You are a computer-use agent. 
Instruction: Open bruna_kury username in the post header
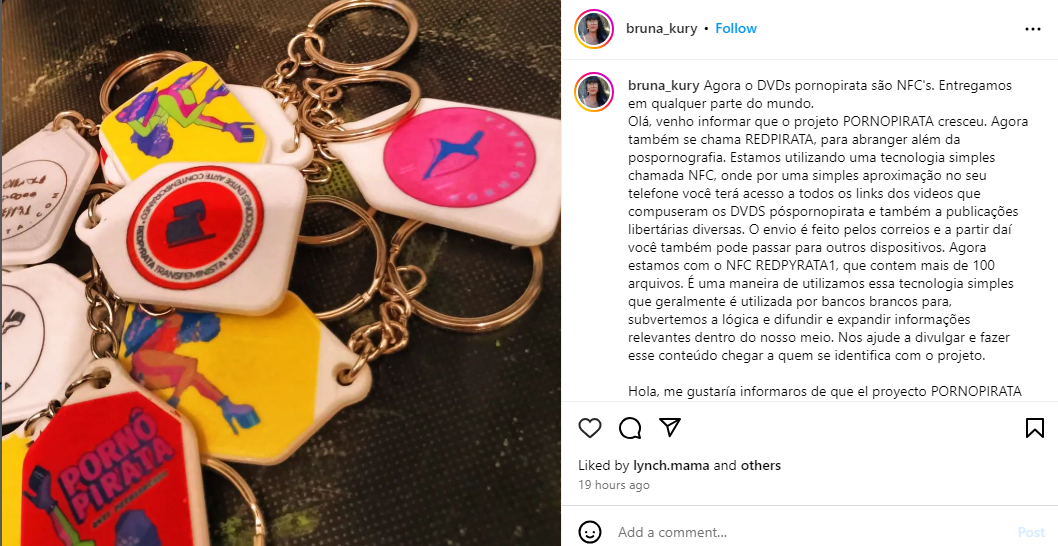(661, 28)
